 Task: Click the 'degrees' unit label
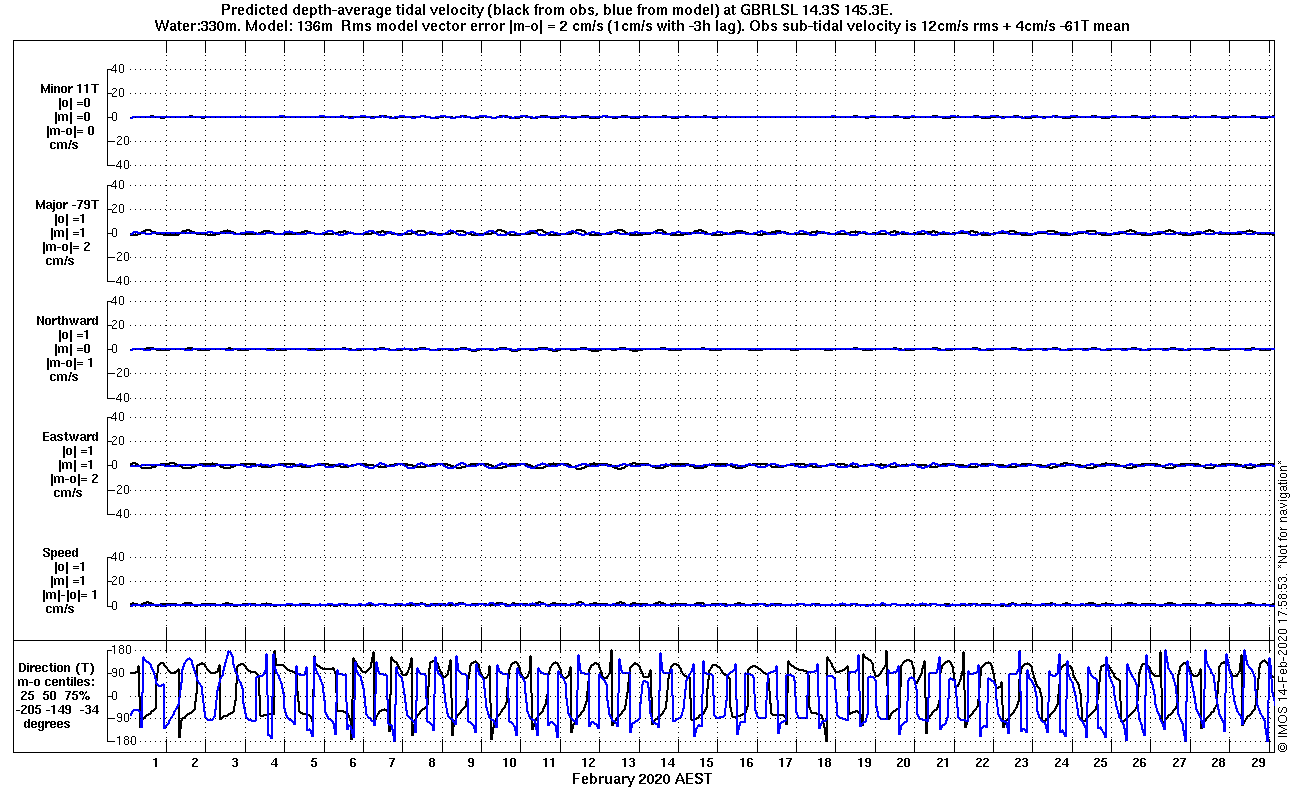tap(48, 723)
